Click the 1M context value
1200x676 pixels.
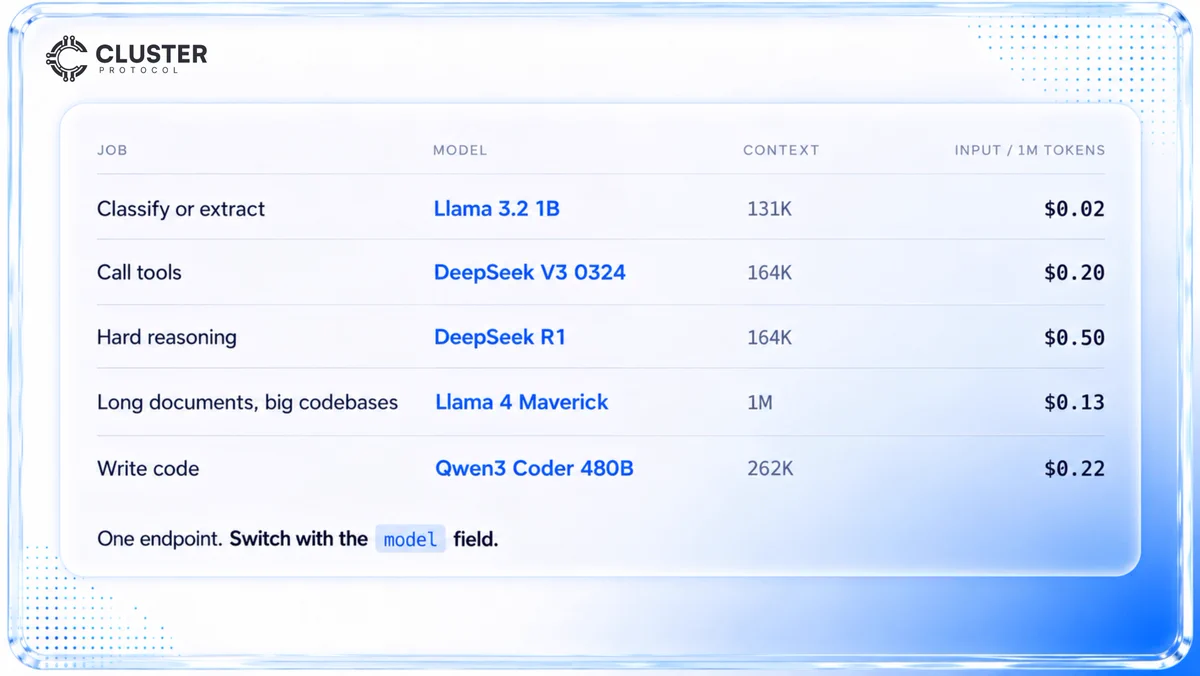[x=760, y=403]
